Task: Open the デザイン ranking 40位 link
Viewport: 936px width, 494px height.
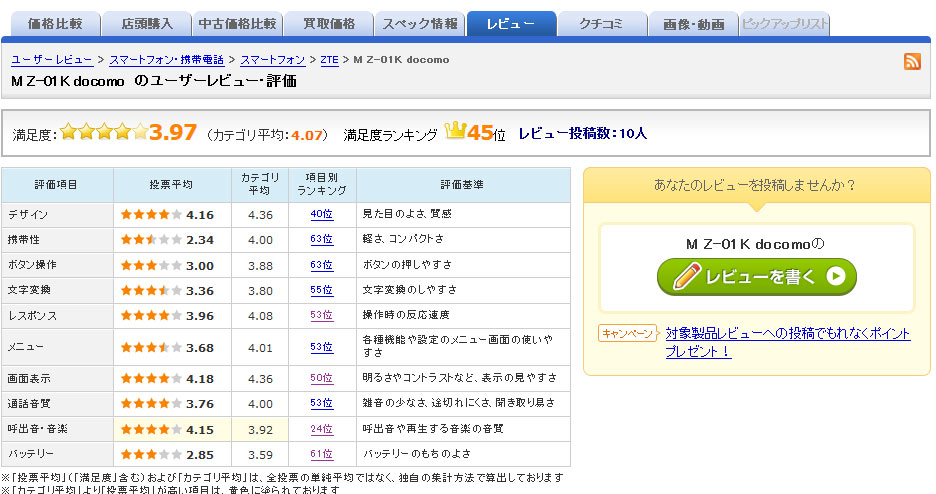Action: (321, 214)
